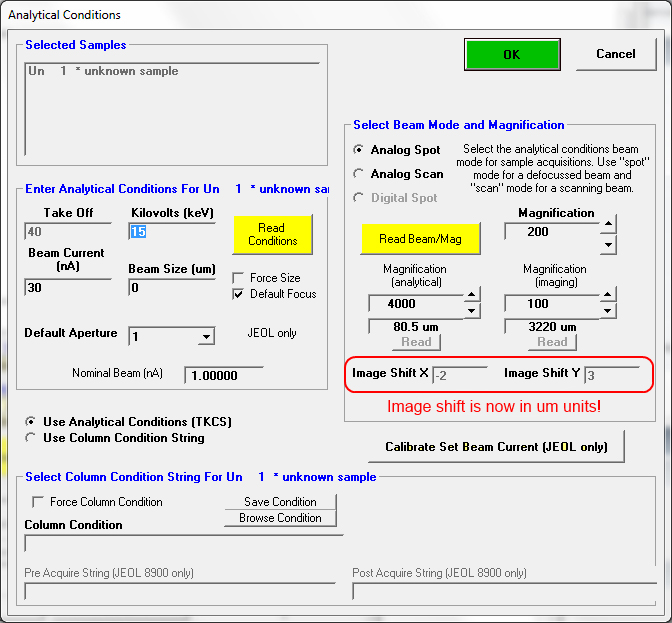Click the Read Beam/Mag button

[420, 239]
